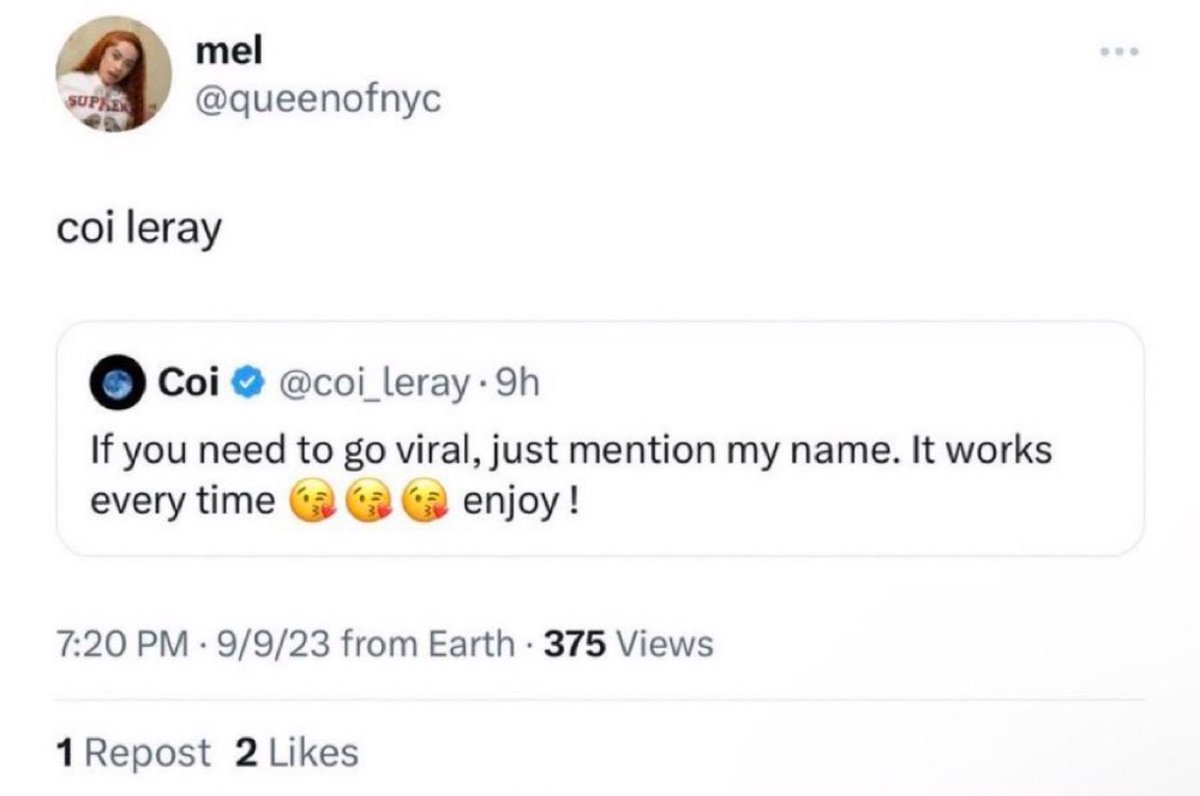This screenshot has width=1200, height=796.
Task: Open the "2 Likes" list
Action: click(x=295, y=752)
